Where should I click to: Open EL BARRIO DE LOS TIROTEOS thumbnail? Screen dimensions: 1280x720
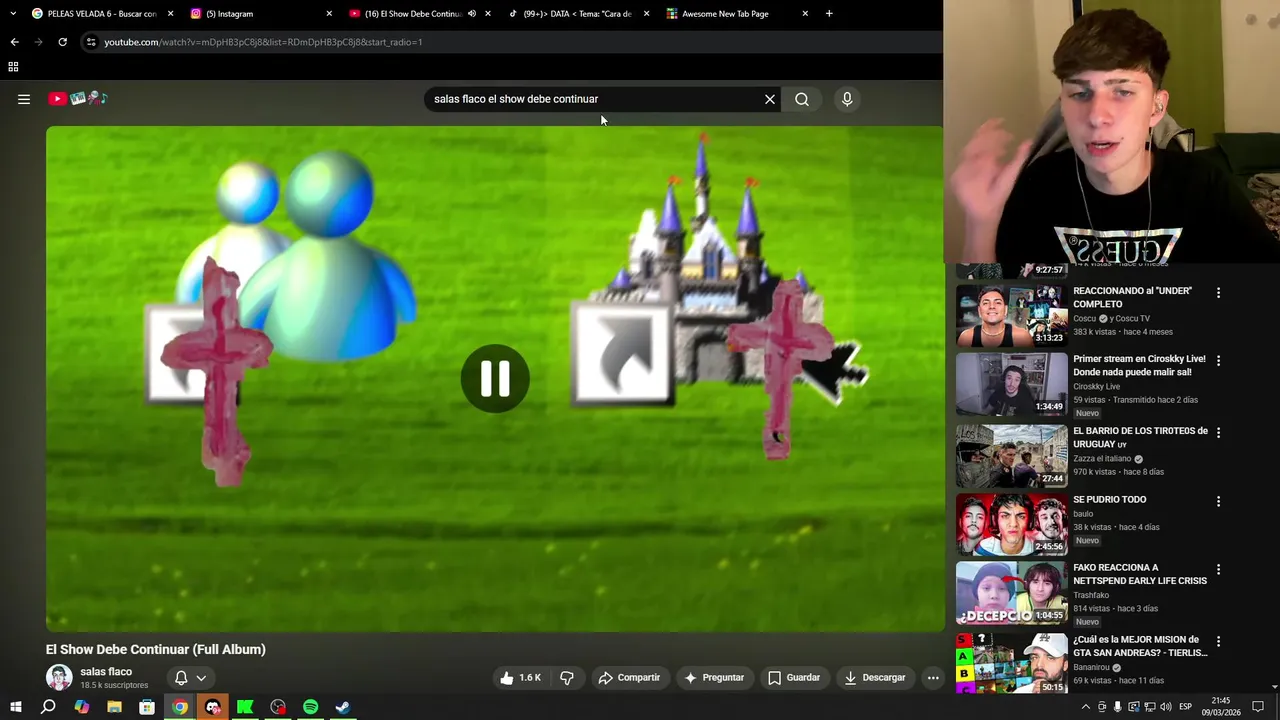coord(1011,456)
